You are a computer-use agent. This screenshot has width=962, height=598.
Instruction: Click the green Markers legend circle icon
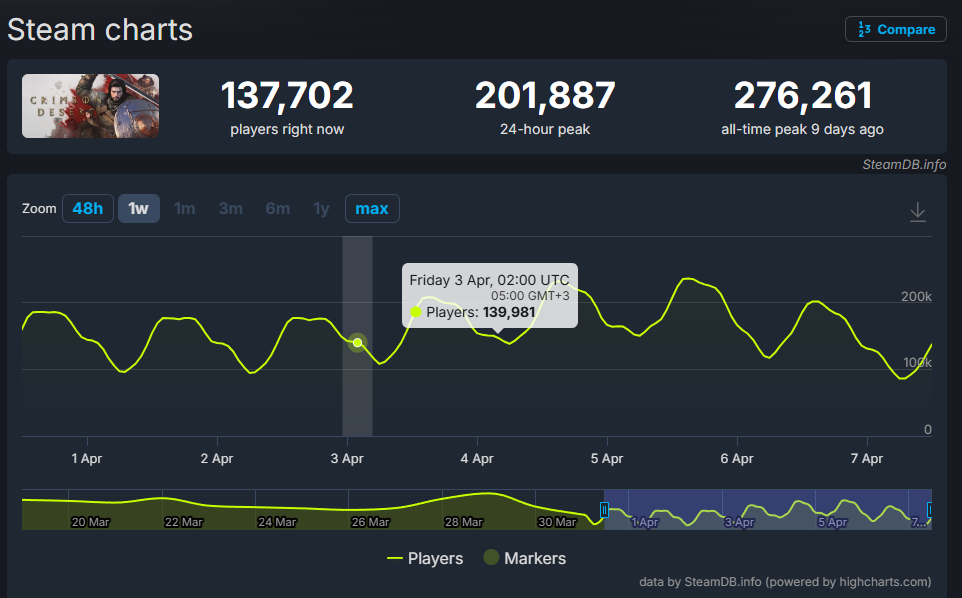490,558
